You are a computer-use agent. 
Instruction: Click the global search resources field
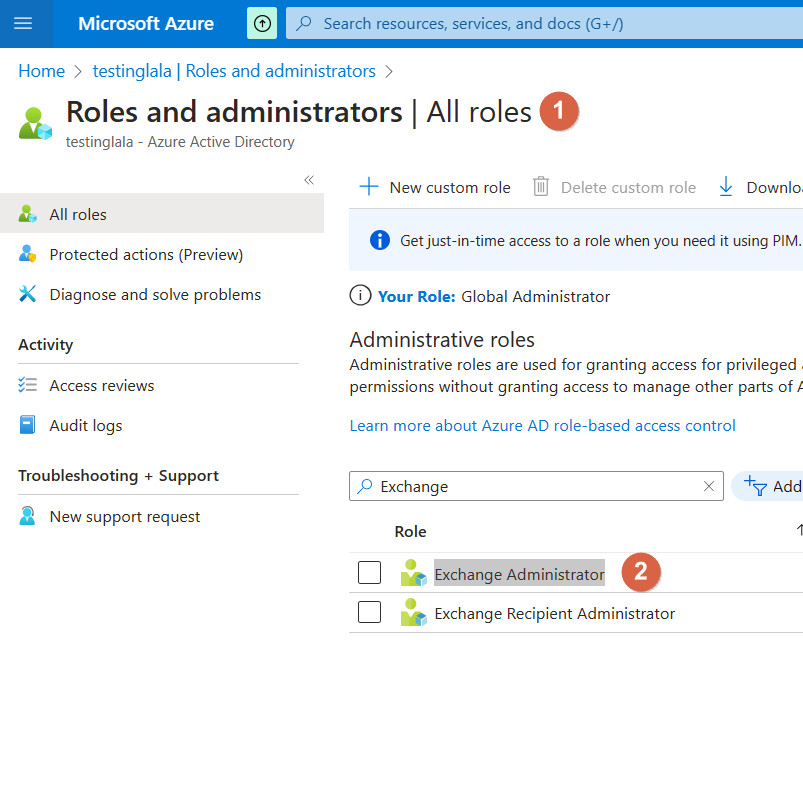[x=540, y=23]
